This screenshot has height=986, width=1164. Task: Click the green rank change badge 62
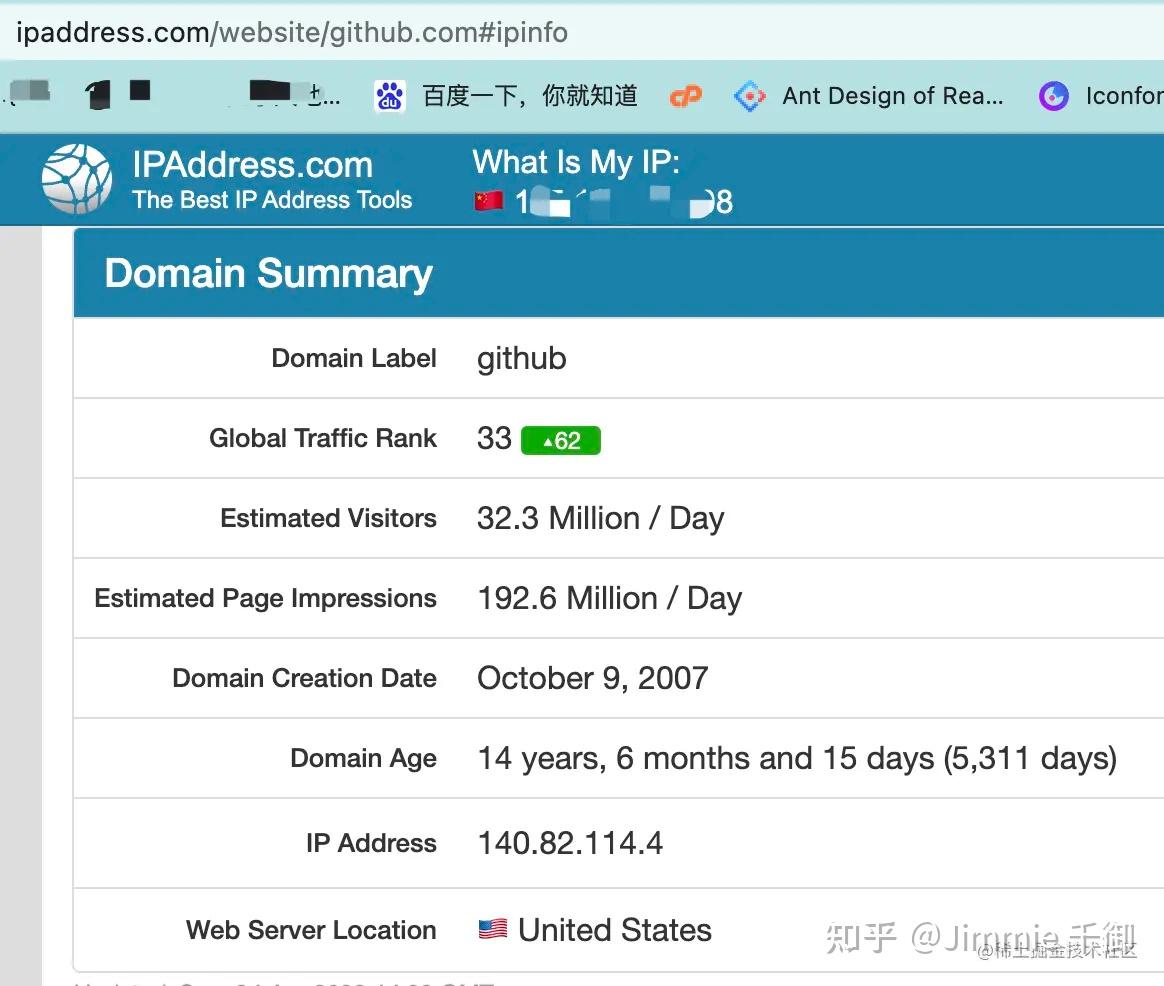(x=560, y=440)
